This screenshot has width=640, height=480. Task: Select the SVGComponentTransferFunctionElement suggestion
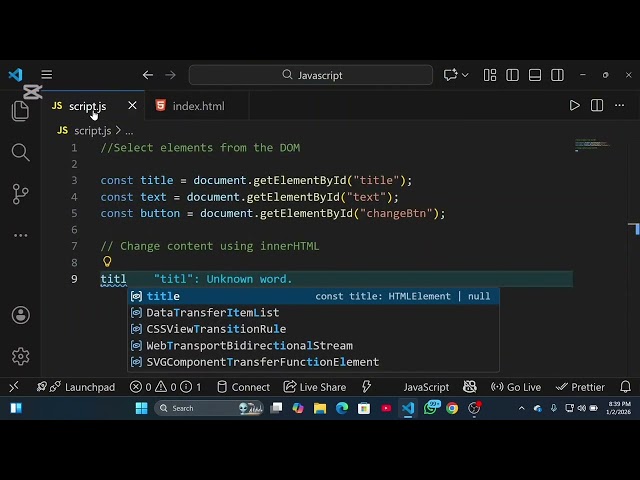pos(313,362)
